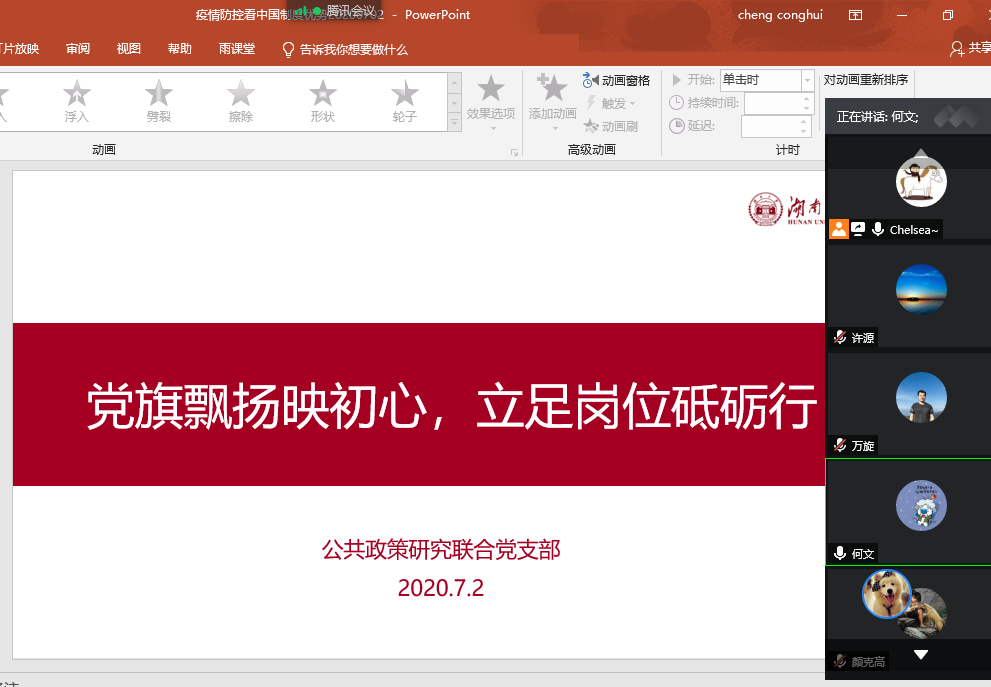991x687 pixels.
Task: Click the 共享 share button
Action: click(971, 48)
